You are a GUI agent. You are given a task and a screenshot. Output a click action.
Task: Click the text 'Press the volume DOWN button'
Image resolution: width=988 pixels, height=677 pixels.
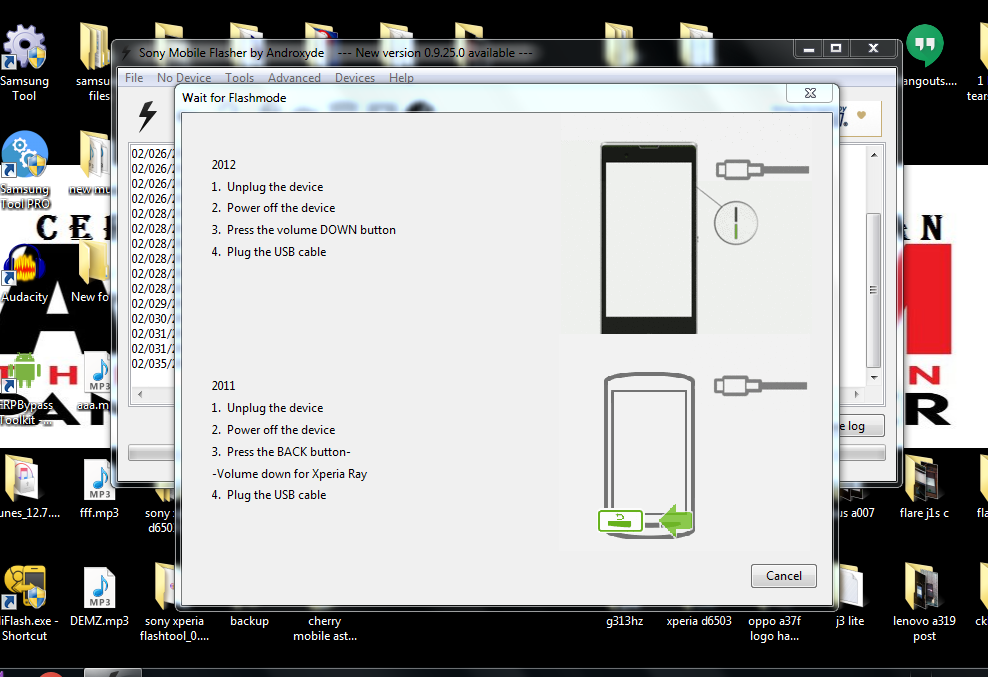(311, 230)
